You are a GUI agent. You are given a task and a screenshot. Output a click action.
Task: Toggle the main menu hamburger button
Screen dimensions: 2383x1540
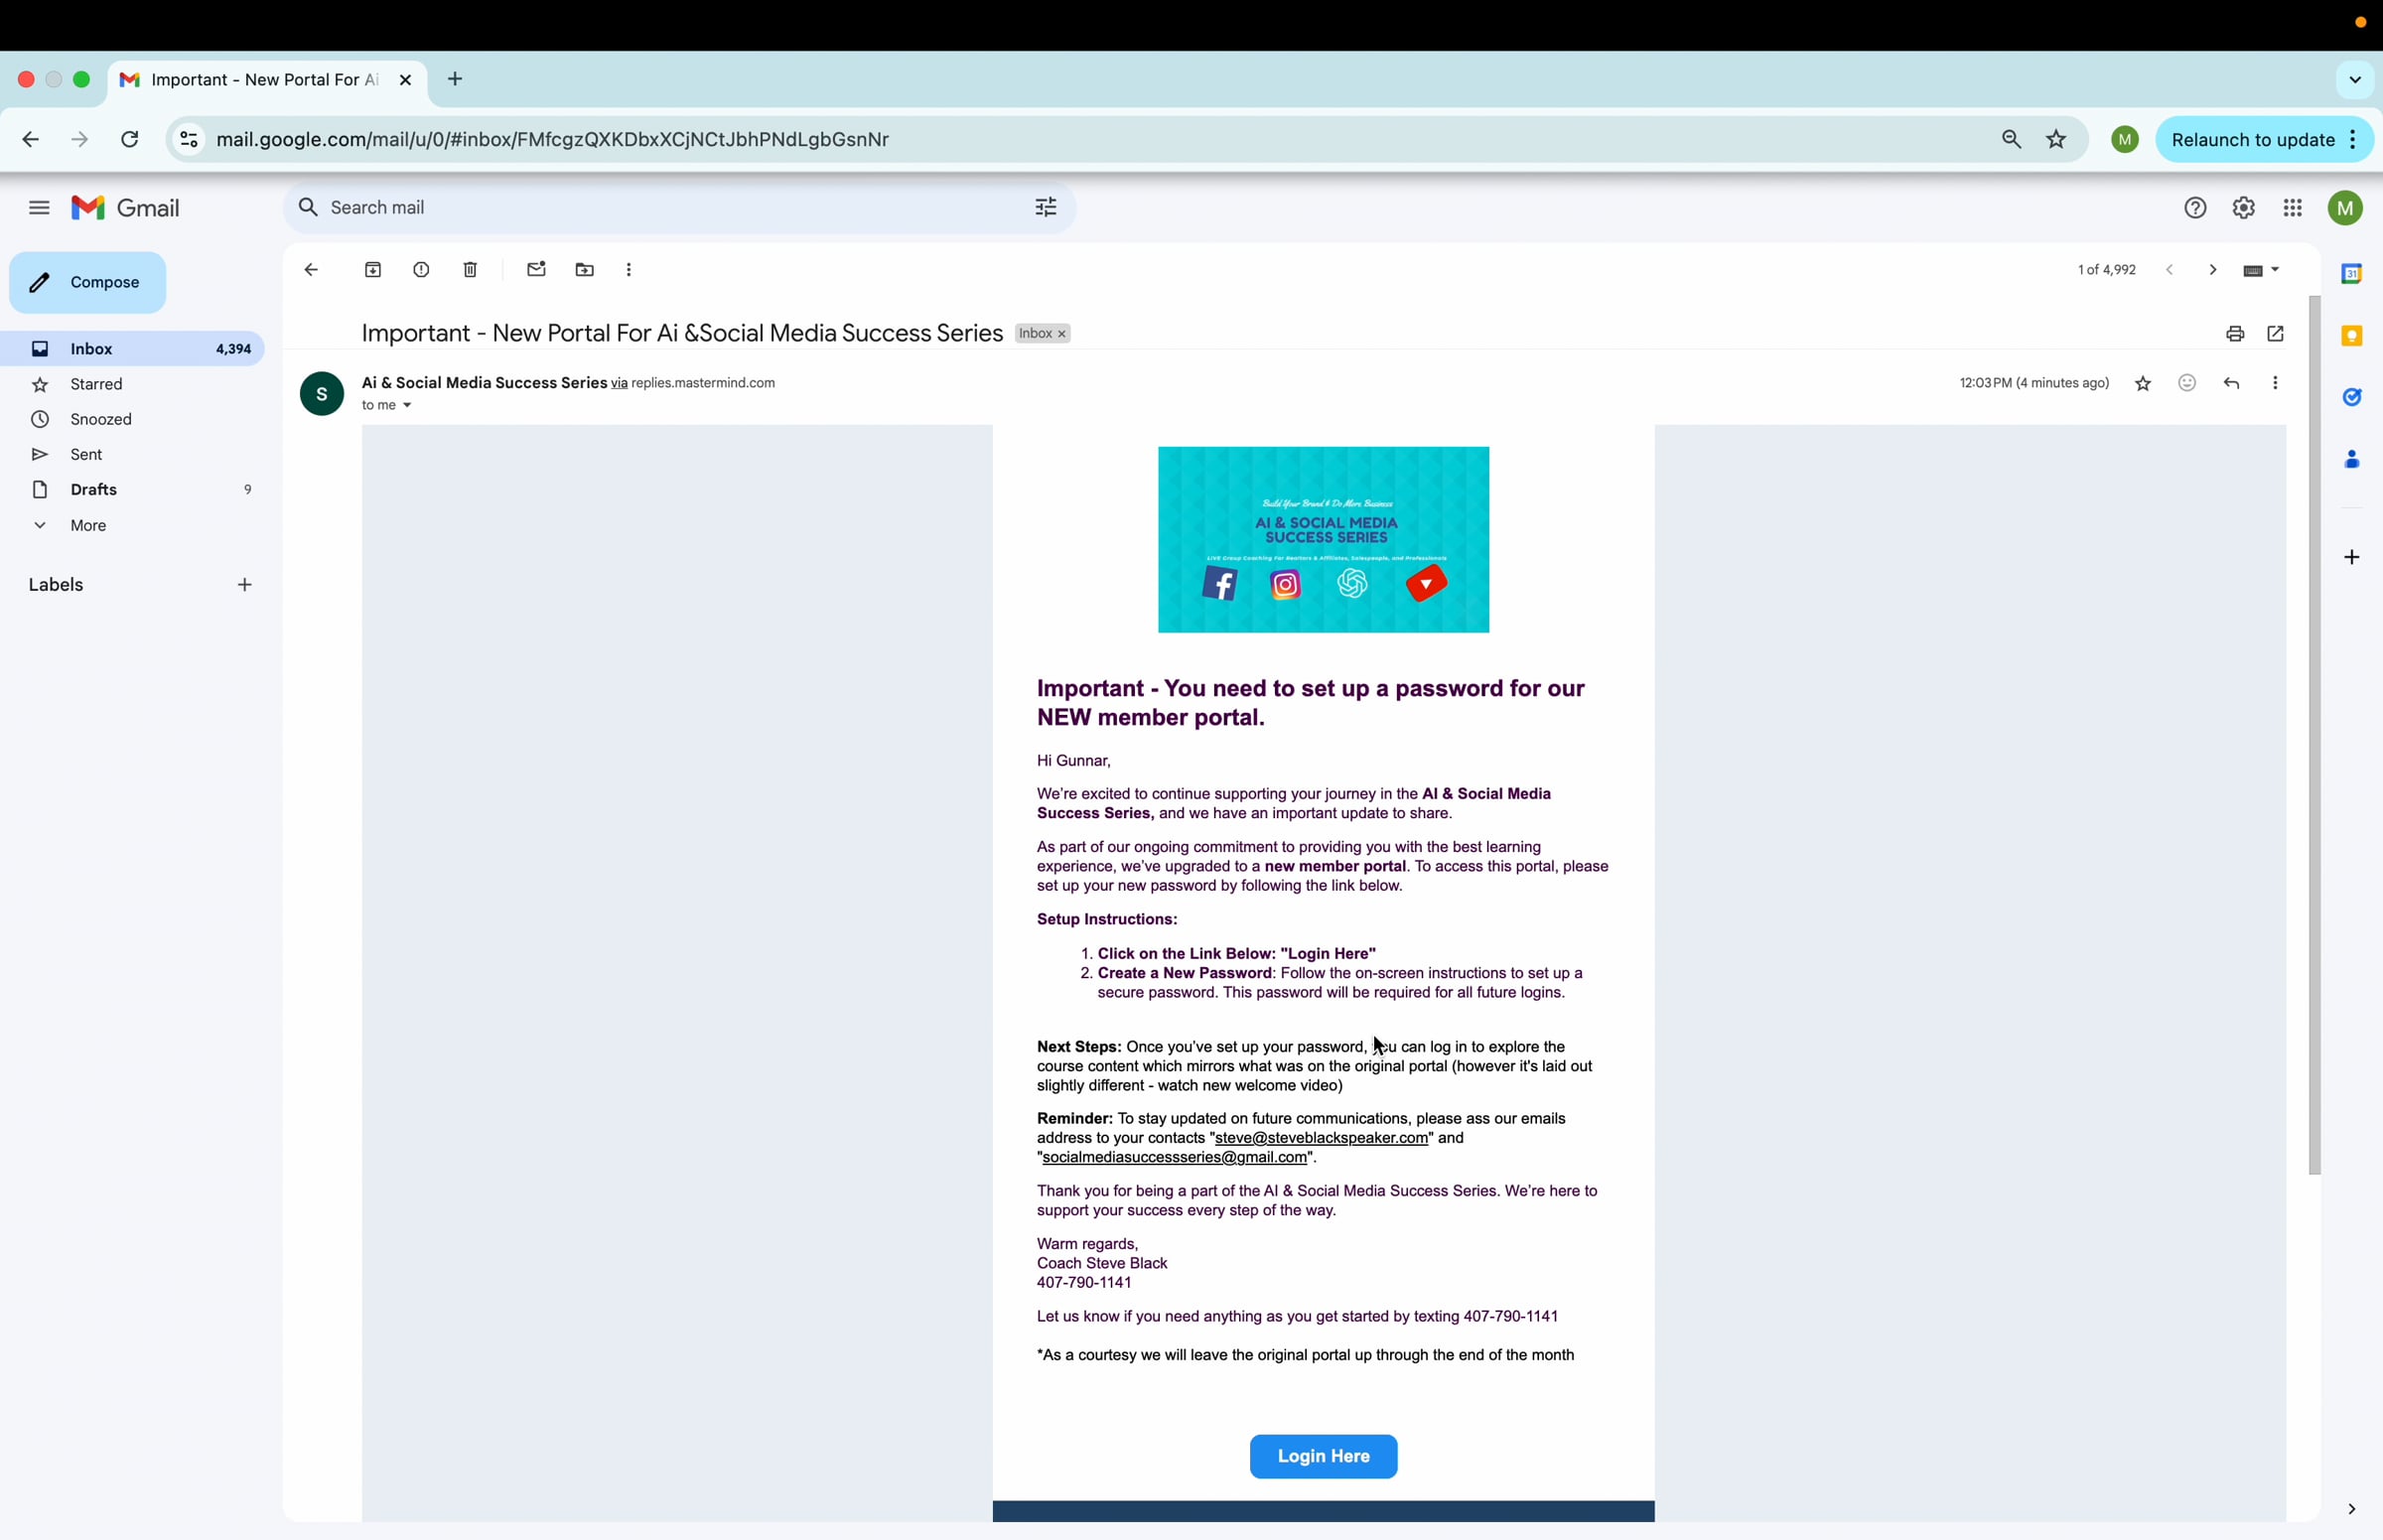(39, 208)
